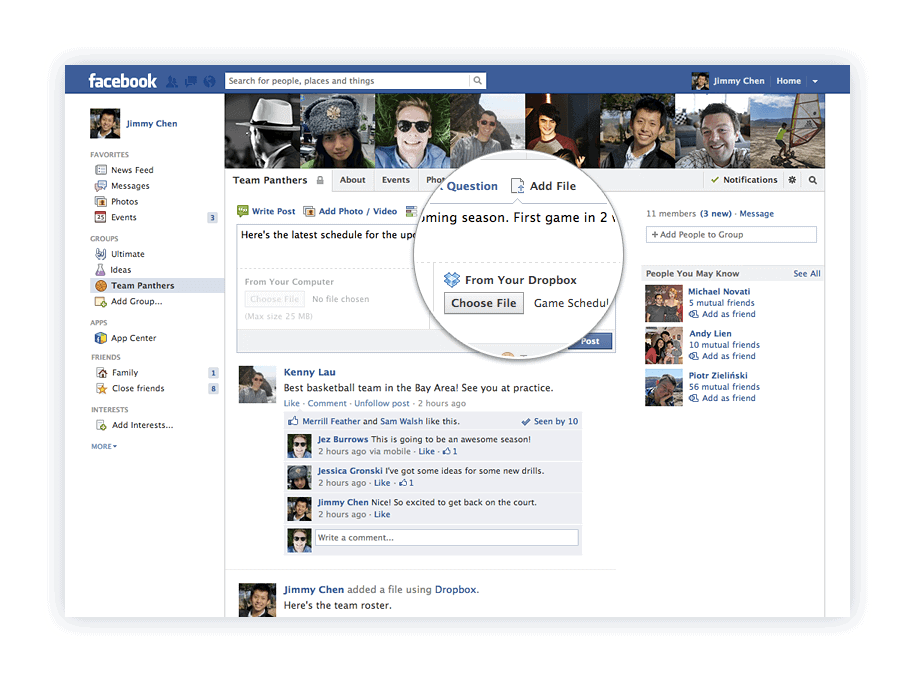The height and width of the screenshot is (682, 915).
Task: Open the About tab of Team Panthers
Action: pos(353,180)
